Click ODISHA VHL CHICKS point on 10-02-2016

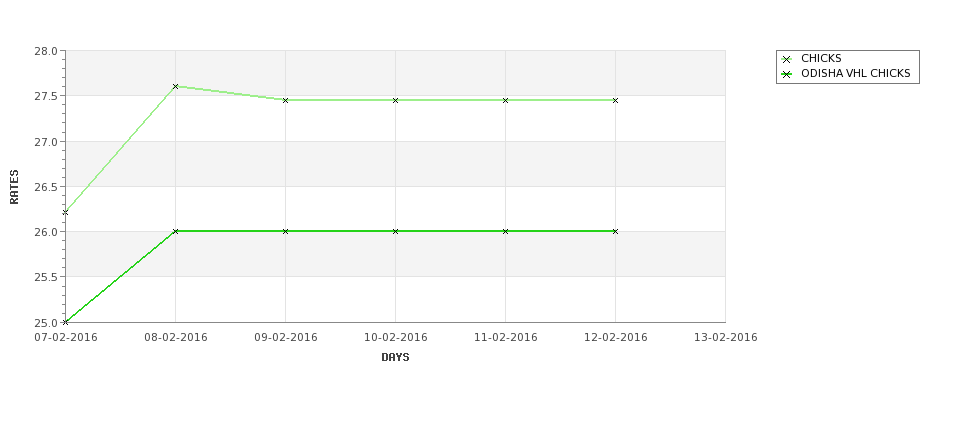click(x=395, y=231)
